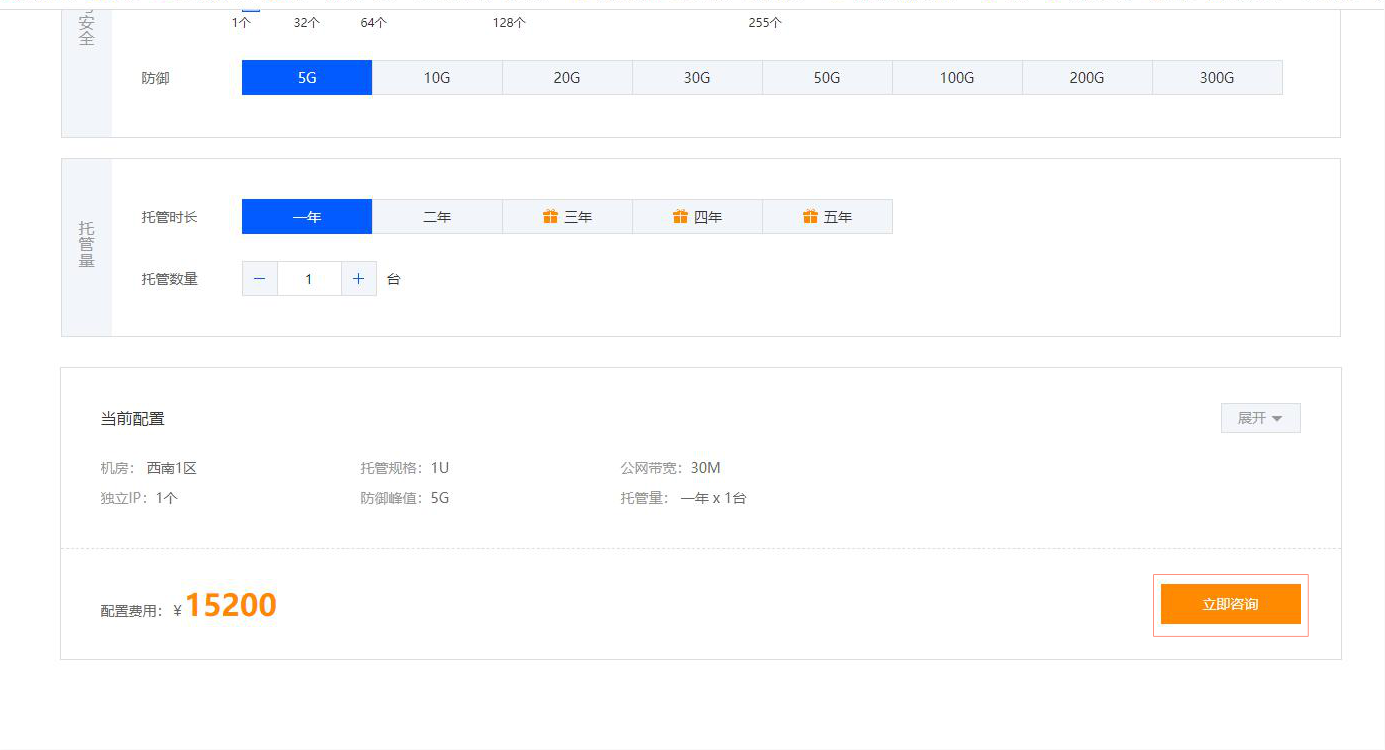This screenshot has width=1385, height=750.
Task: Select 10G defense option
Action: coord(437,78)
